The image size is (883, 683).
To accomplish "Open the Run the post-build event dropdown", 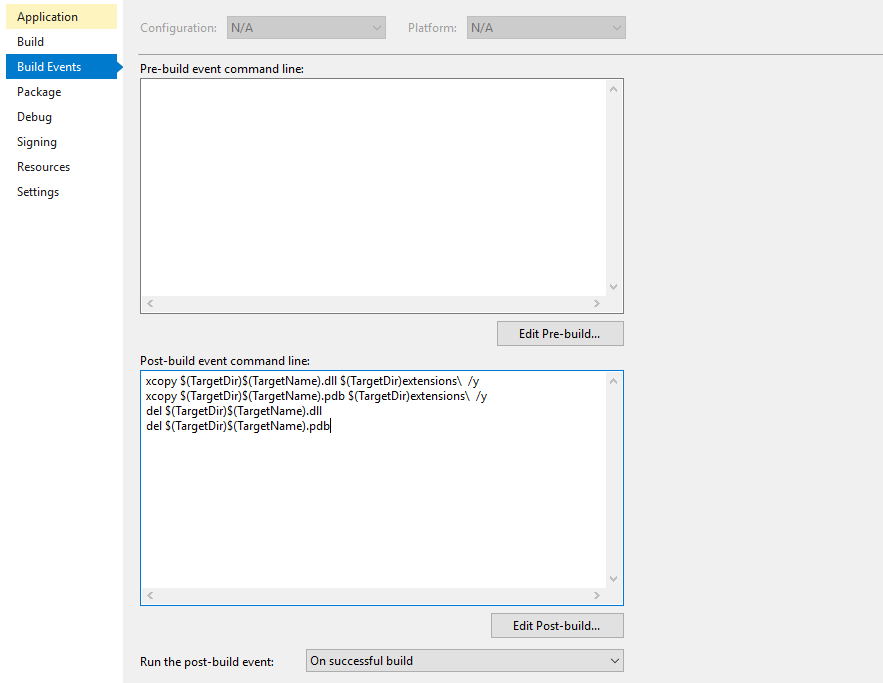I will [463, 661].
